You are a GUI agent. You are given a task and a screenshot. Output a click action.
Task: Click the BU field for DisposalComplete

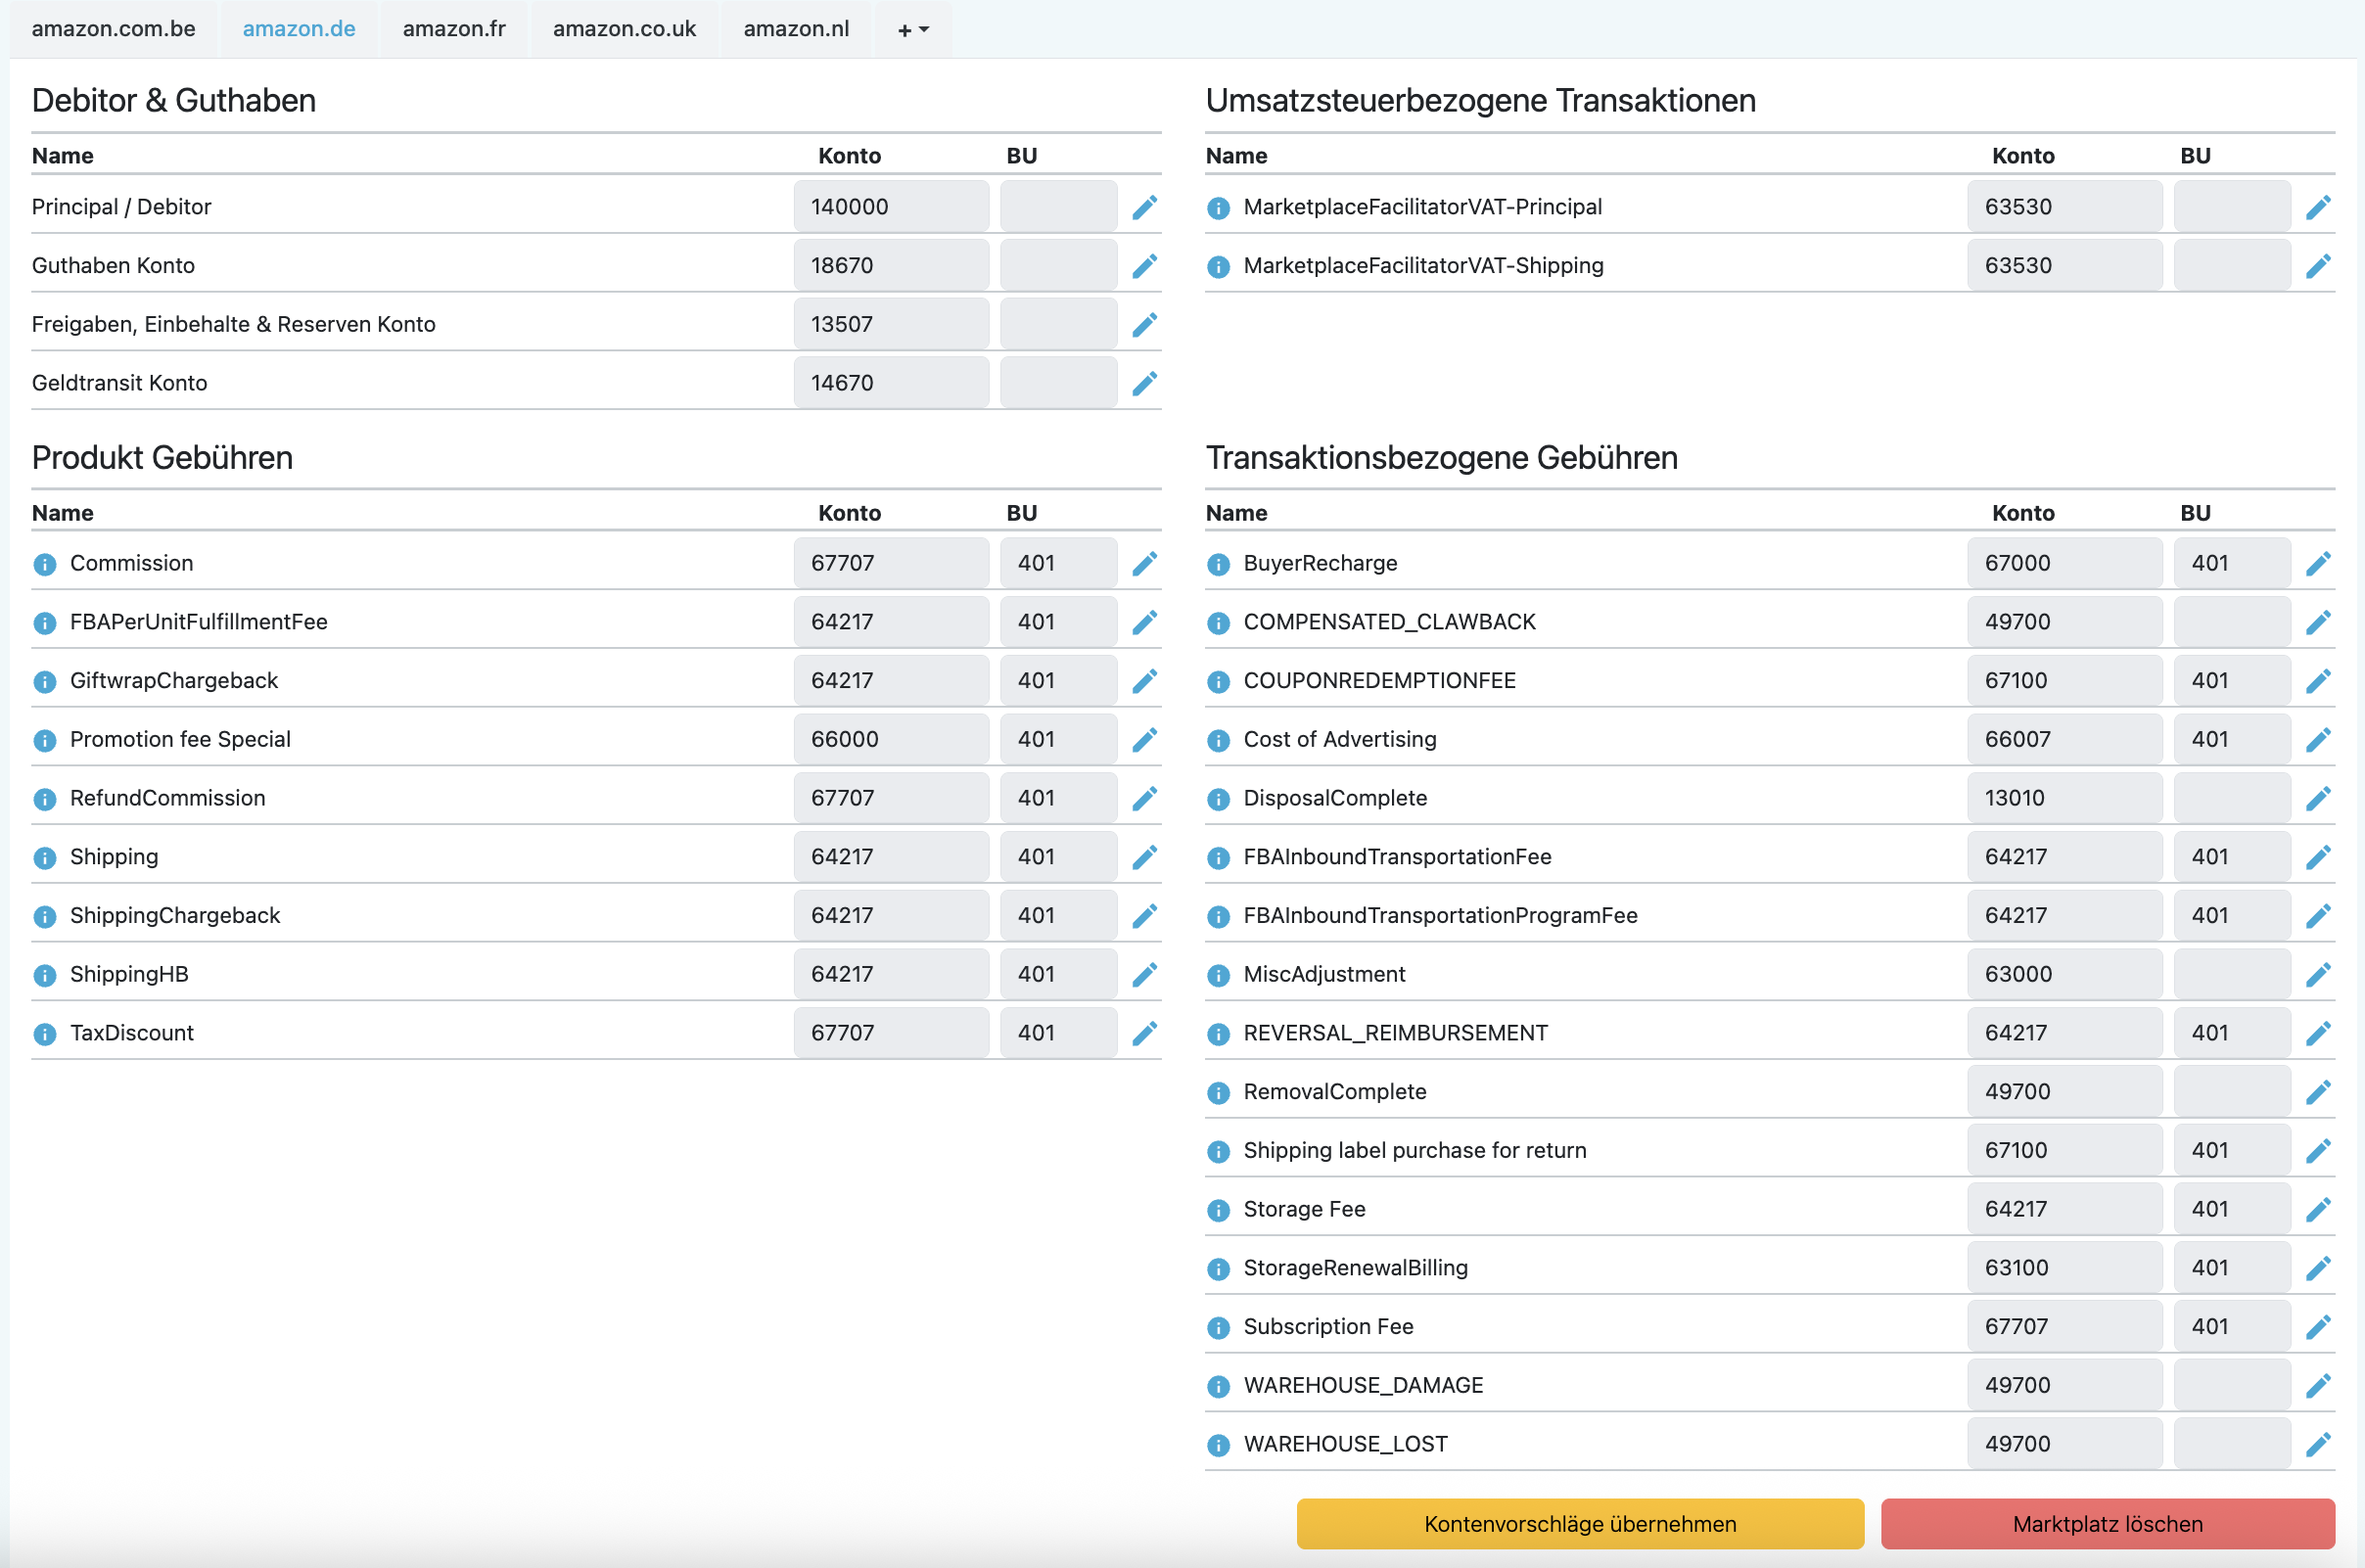click(2231, 799)
